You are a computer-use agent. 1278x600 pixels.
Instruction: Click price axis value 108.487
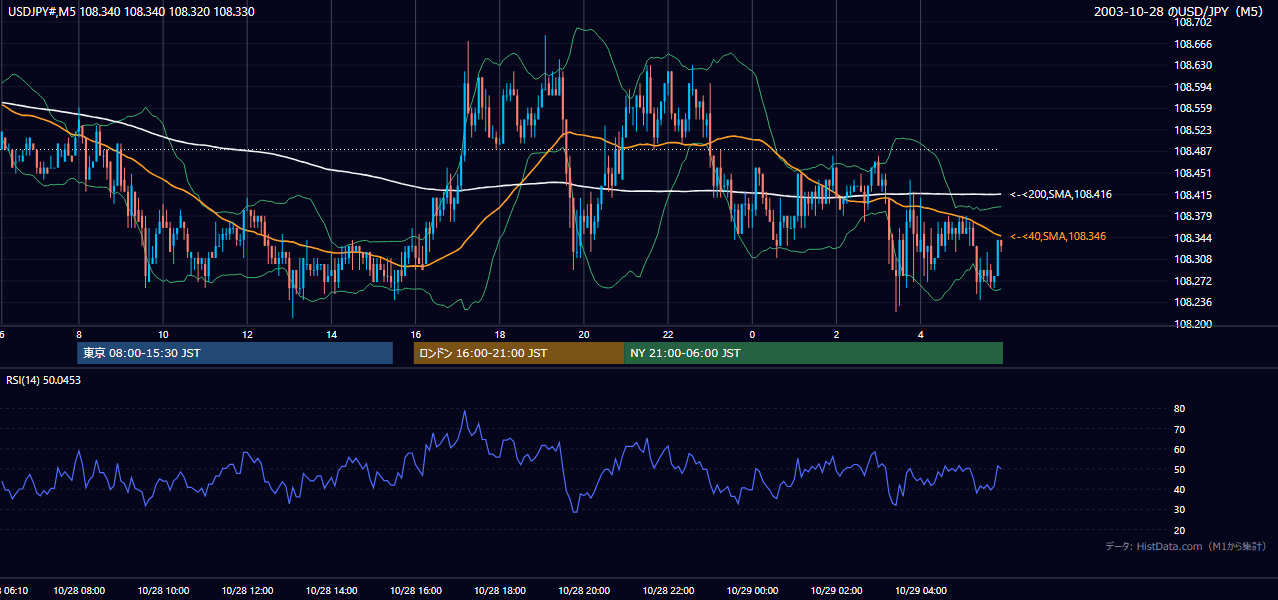[1193, 152]
